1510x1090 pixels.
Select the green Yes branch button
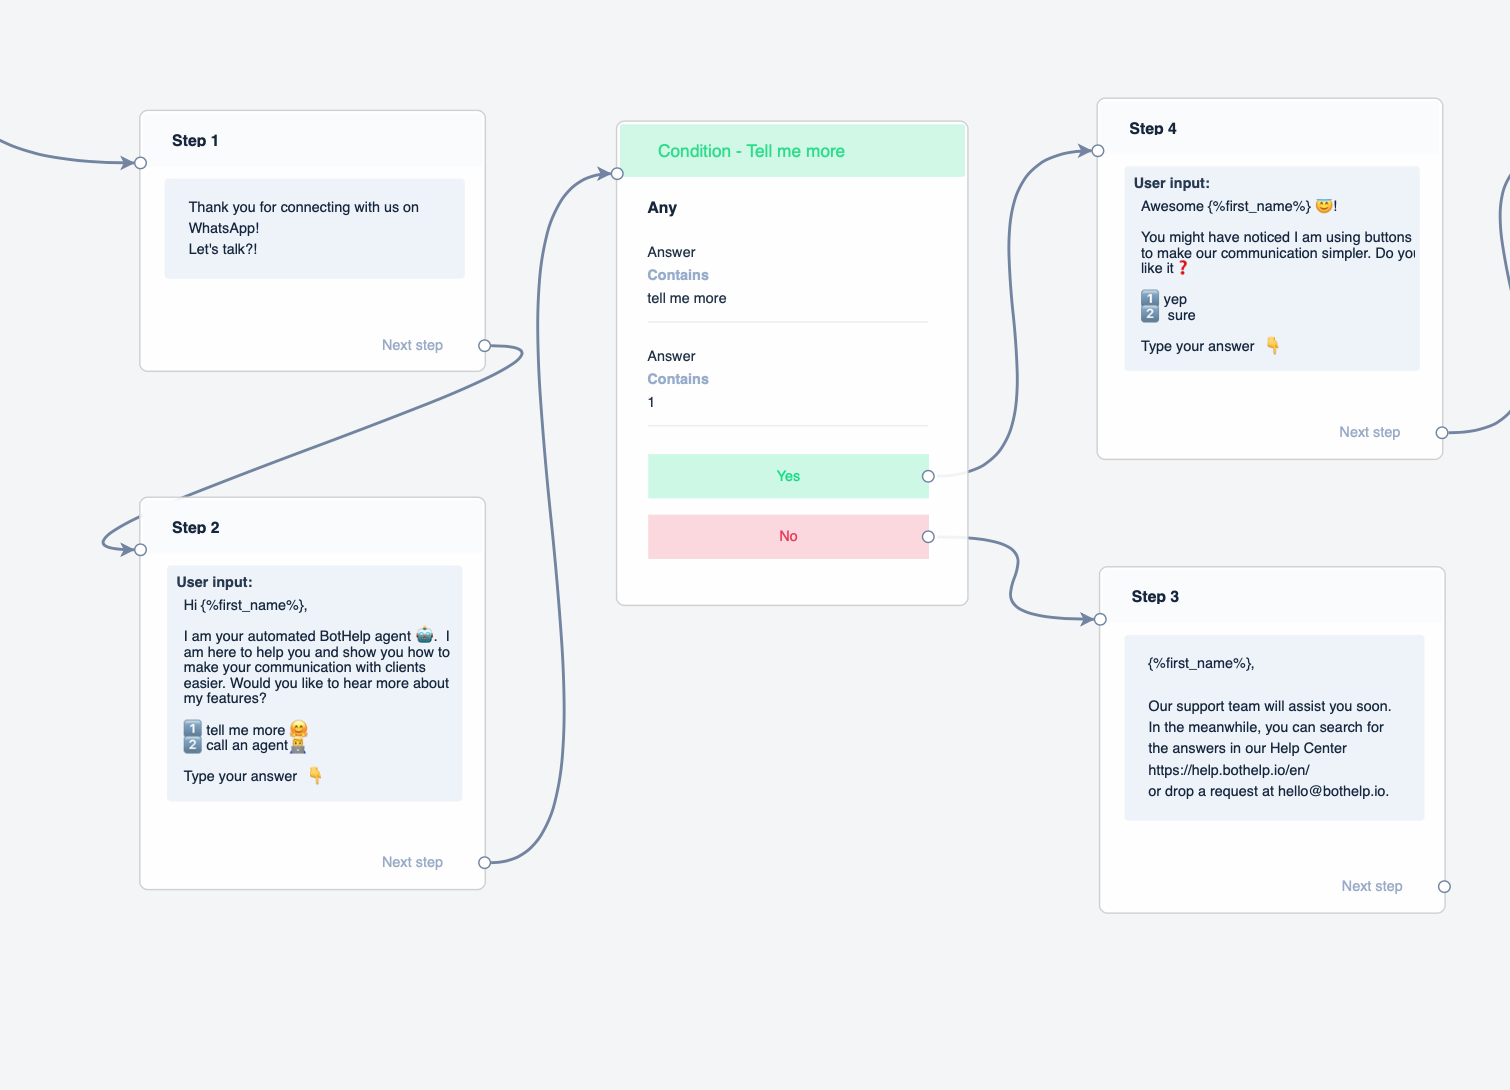pos(788,477)
